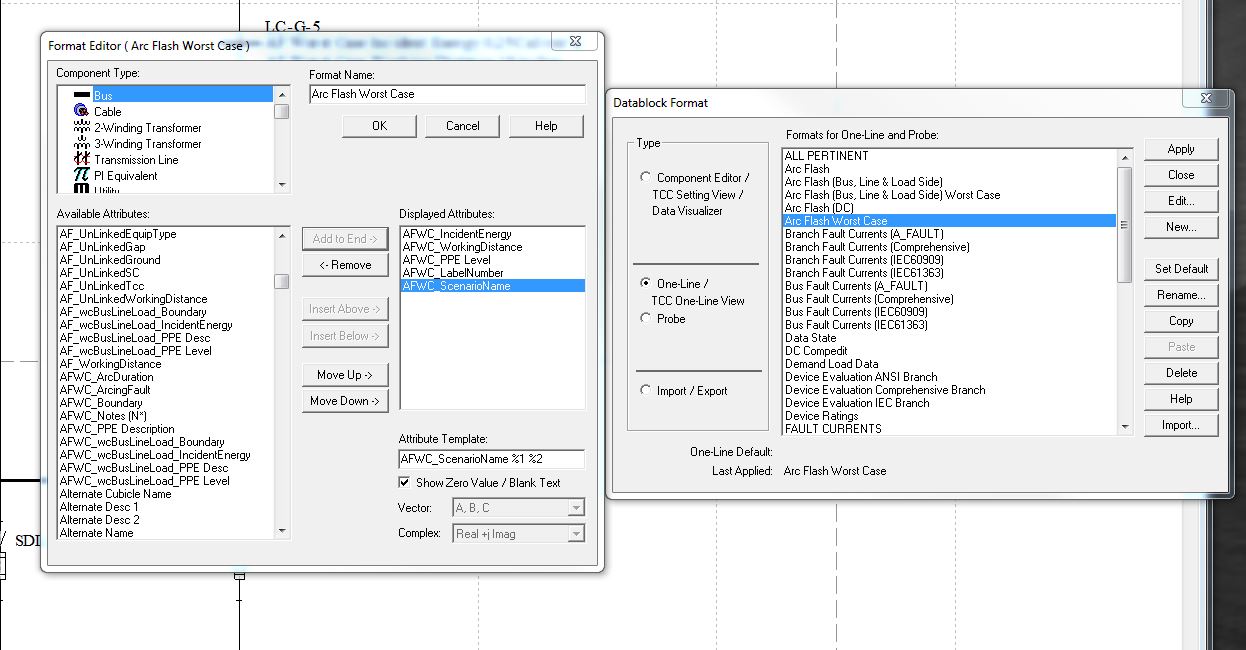This screenshot has height=650, width=1246.
Task: Click the Move Up button
Action: click(x=345, y=375)
